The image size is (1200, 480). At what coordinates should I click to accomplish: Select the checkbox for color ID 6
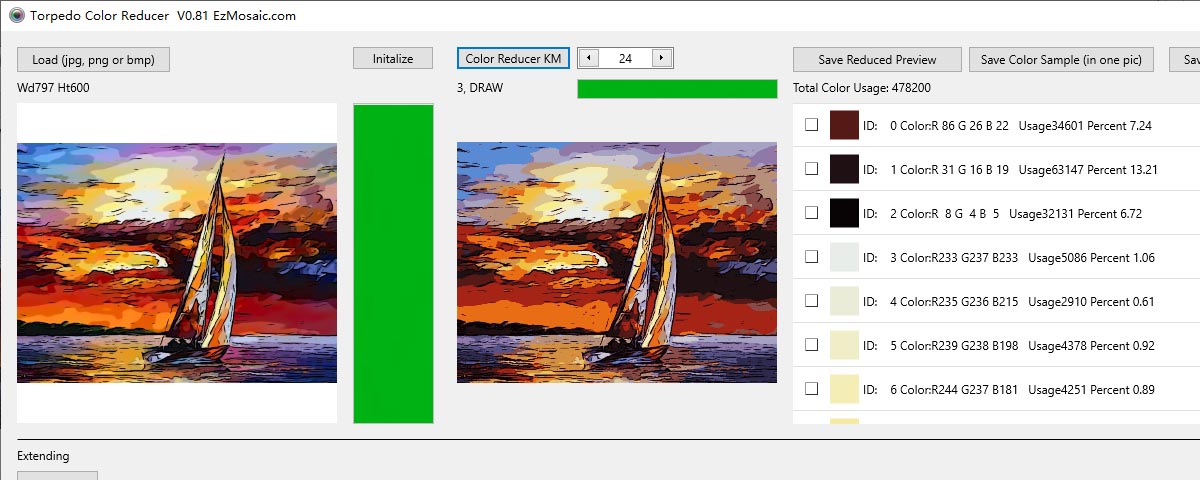tap(812, 389)
